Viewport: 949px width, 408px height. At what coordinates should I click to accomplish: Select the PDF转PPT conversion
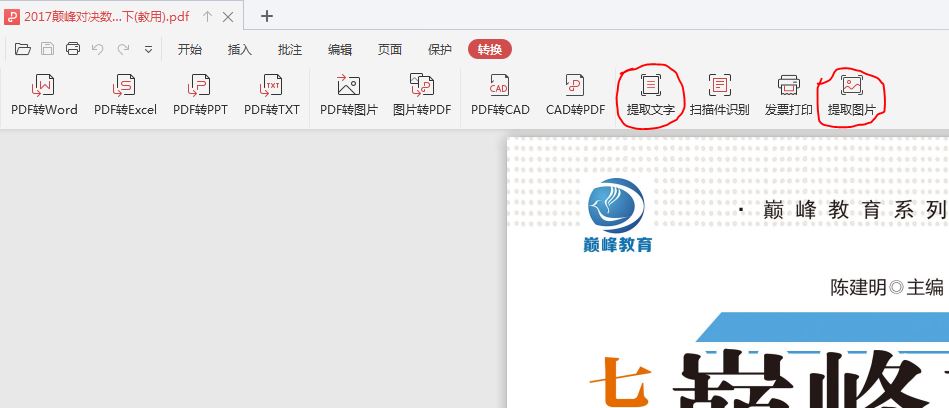pyautogui.click(x=200, y=95)
